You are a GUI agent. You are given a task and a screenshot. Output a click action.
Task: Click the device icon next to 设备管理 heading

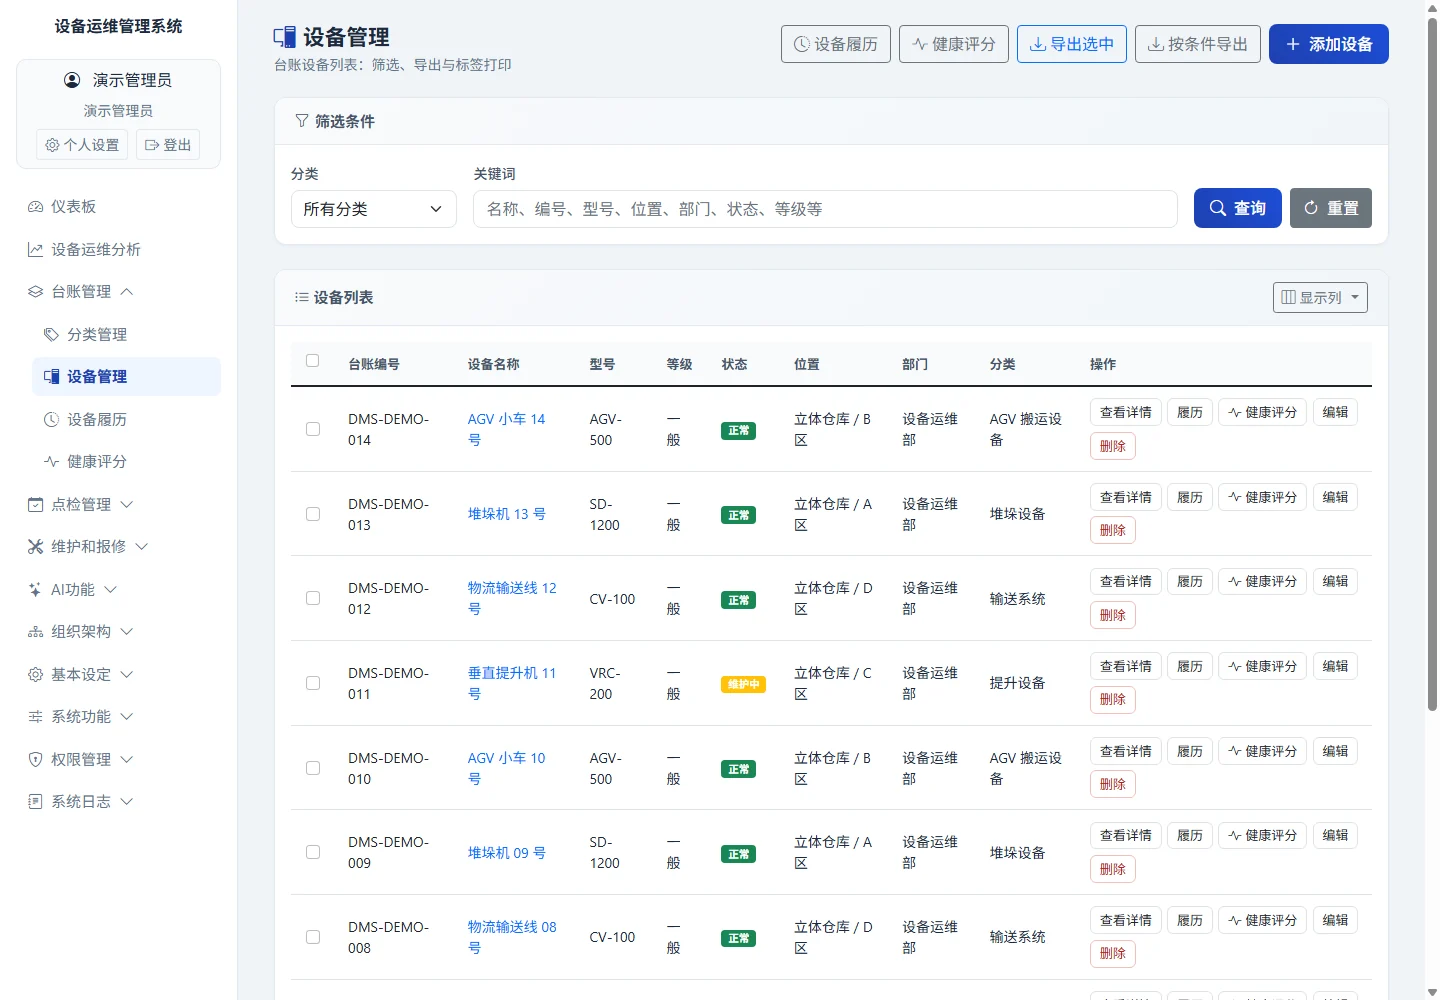(x=285, y=38)
